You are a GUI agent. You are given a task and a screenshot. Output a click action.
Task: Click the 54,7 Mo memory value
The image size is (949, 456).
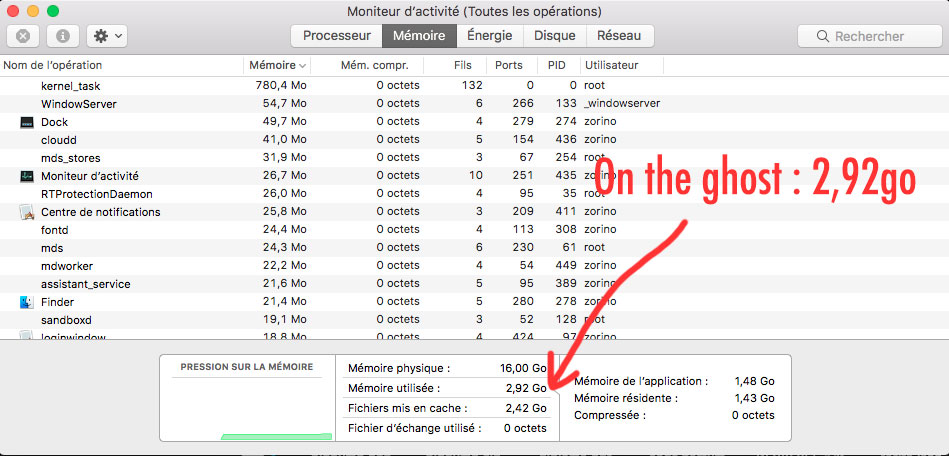284,104
